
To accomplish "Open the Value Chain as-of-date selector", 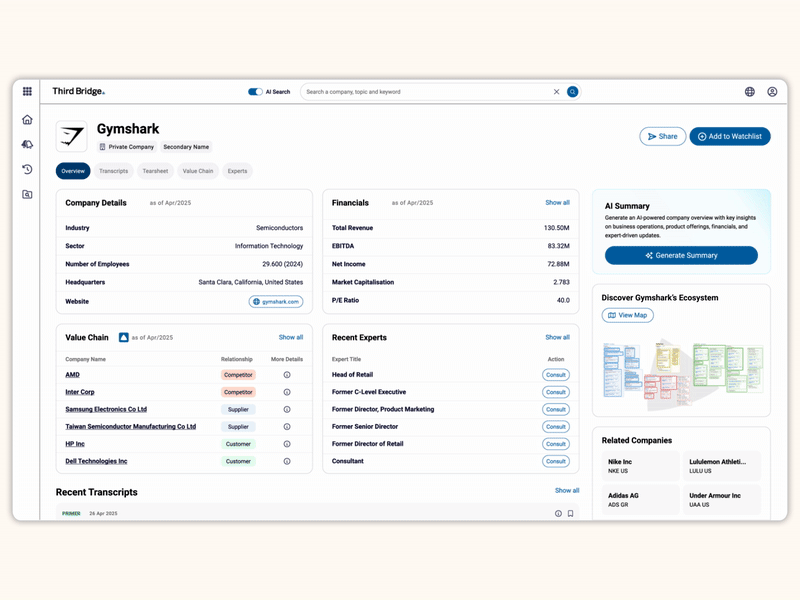I will [x=124, y=338].
